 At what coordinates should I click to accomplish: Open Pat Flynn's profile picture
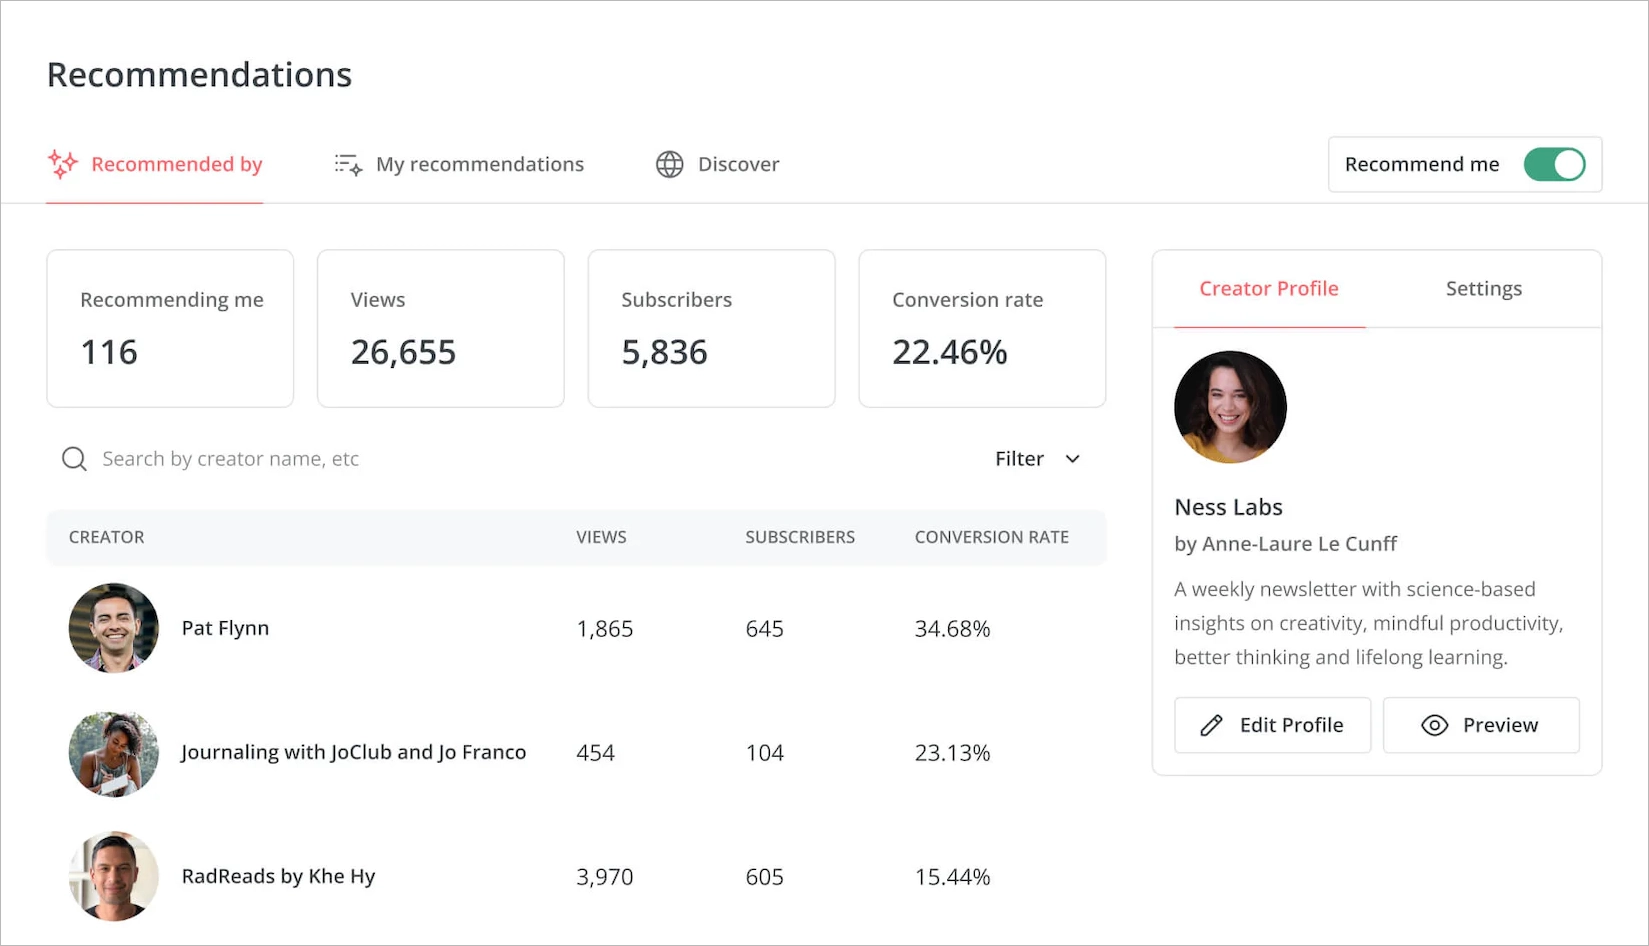(112, 628)
